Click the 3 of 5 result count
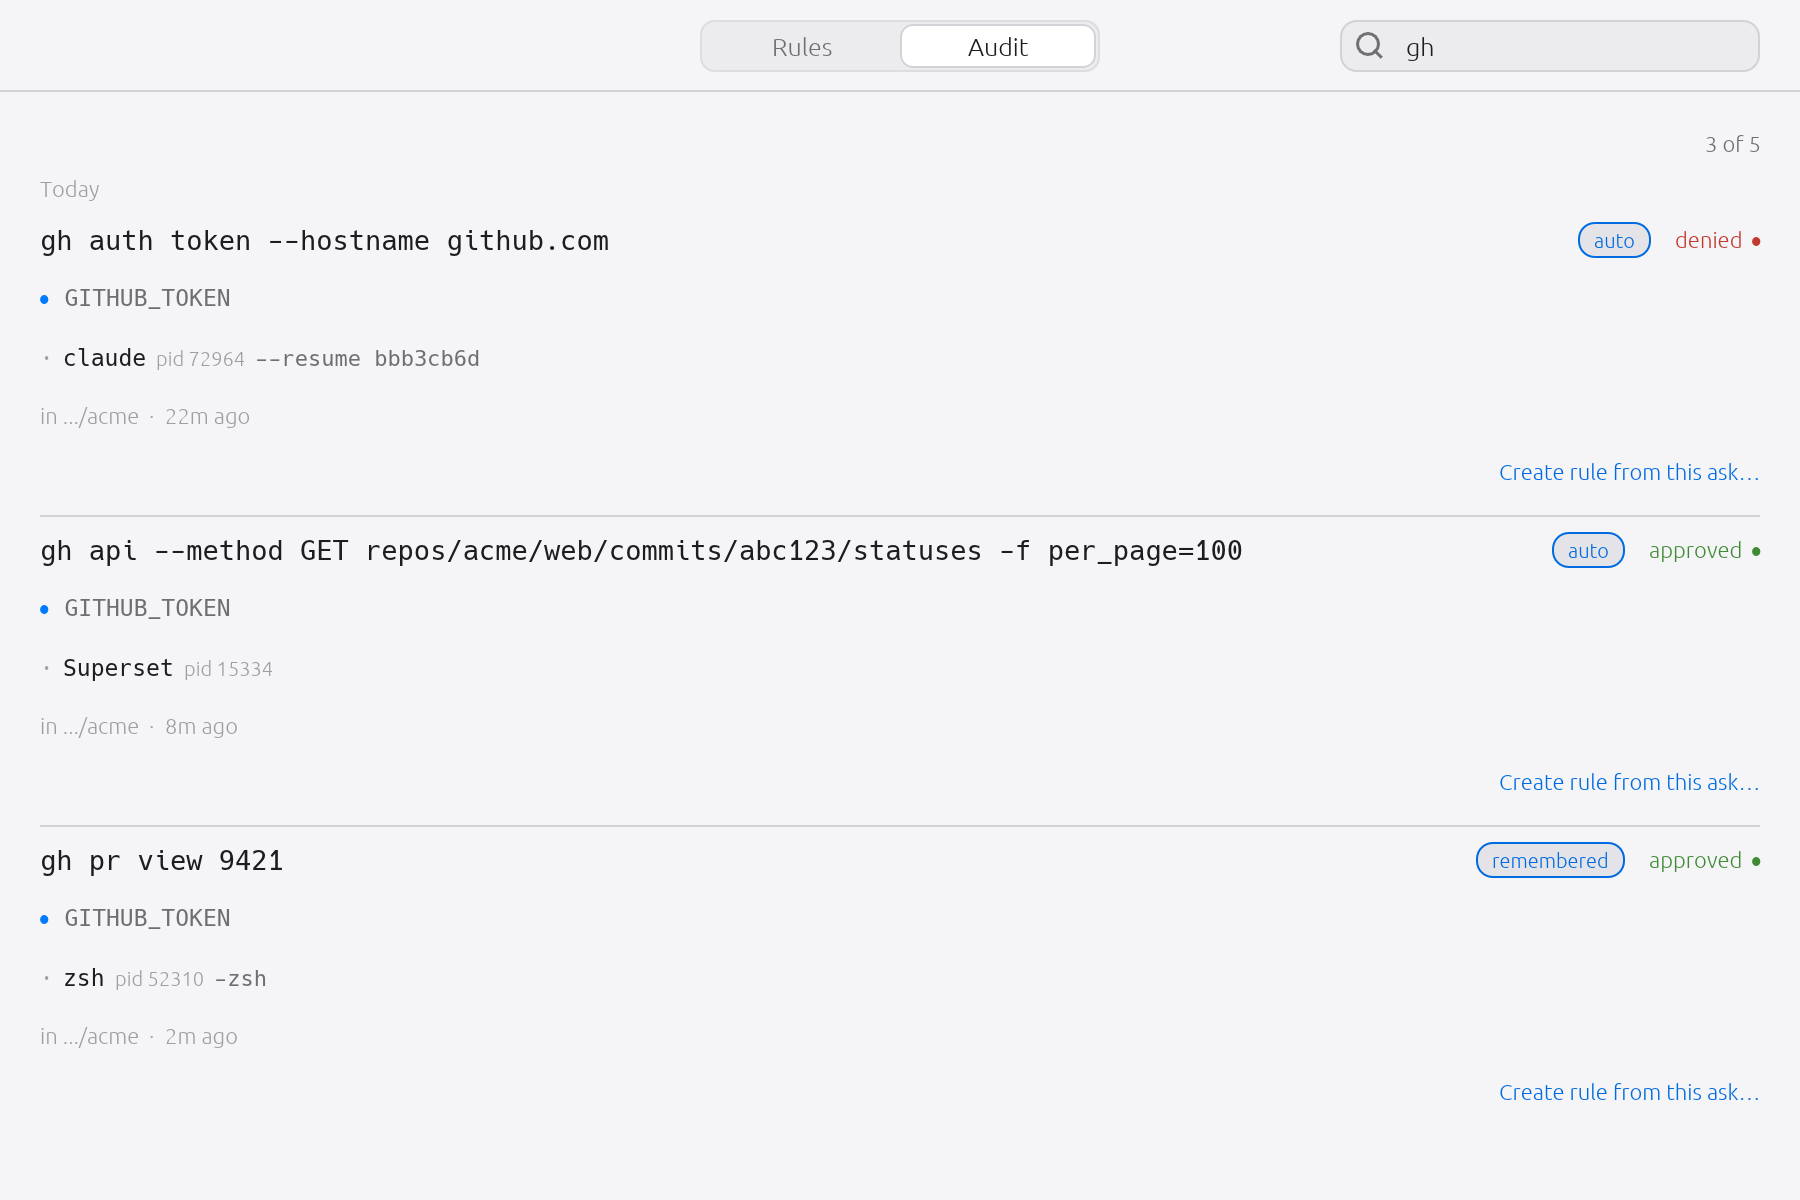Viewport: 1800px width, 1200px height. coord(1732,144)
